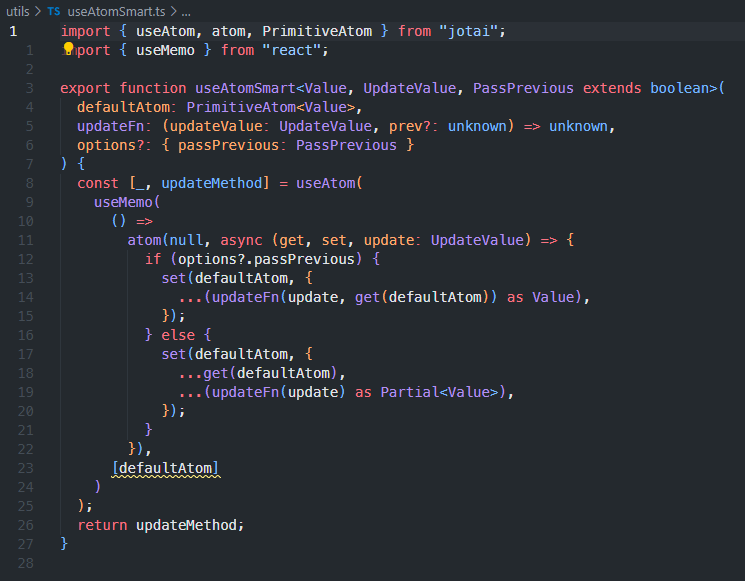
Task: Click the 'updateFn' parameter name
Action: (111, 126)
